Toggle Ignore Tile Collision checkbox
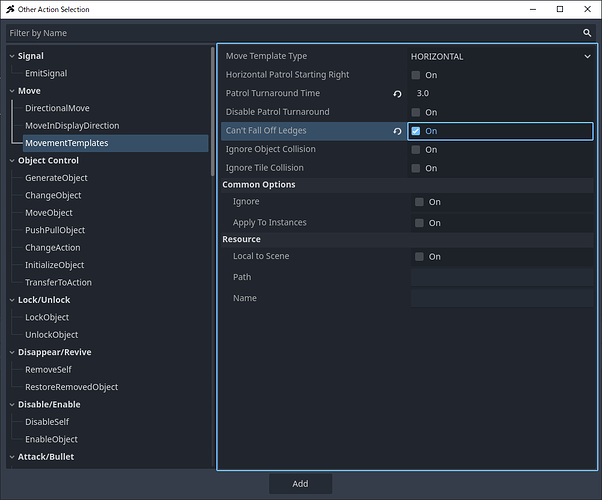Viewport: 602px width, 500px height. 416,168
